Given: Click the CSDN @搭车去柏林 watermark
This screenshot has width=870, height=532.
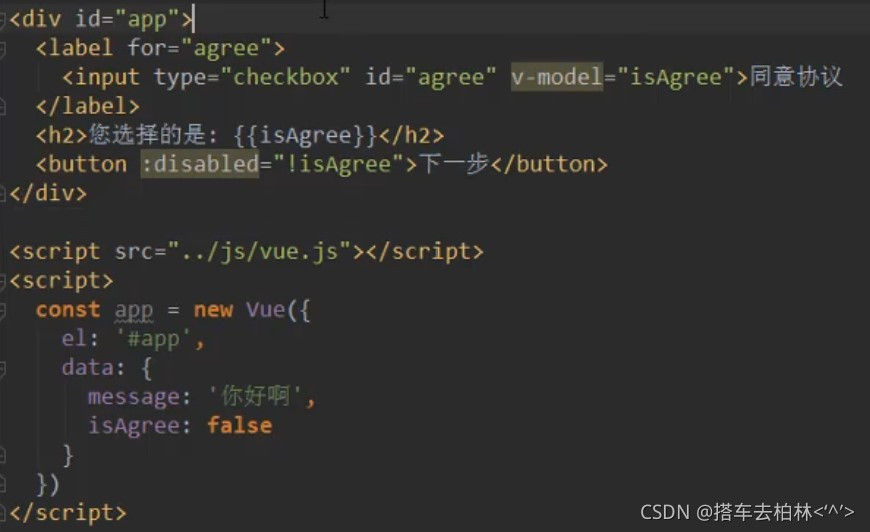Looking at the screenshot, I should coord(747,512).
